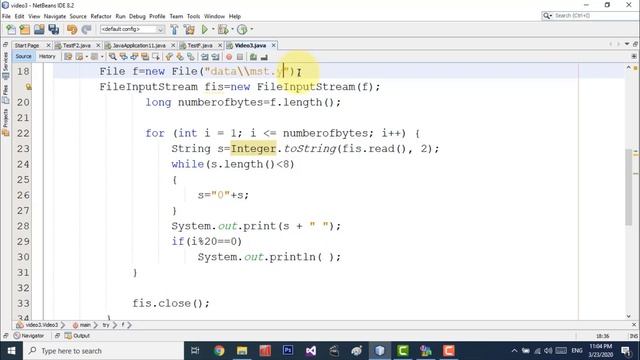This screenshot has height=360, width=640.
Task: Open the Refactor menu
Action: pos(101,16)
